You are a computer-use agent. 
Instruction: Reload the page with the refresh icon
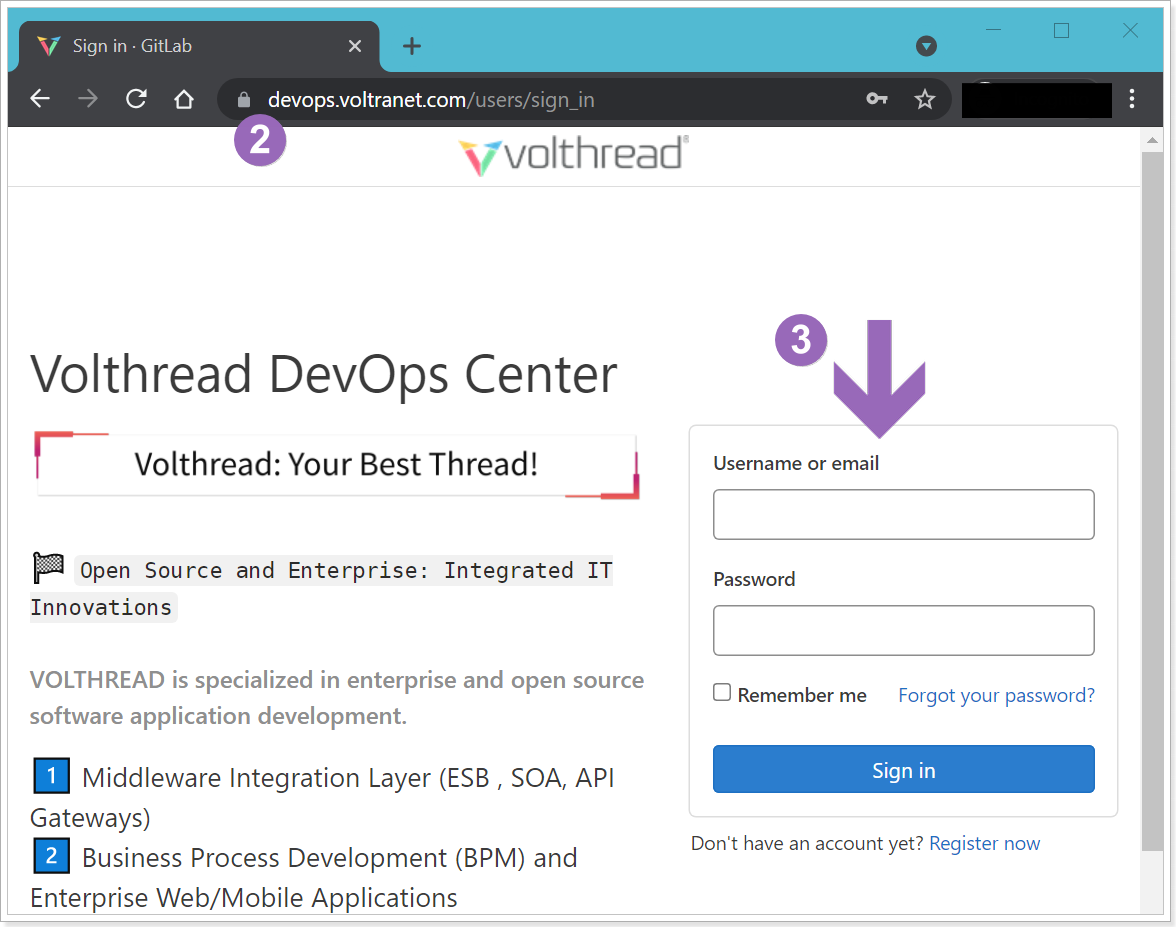point(136,99)
